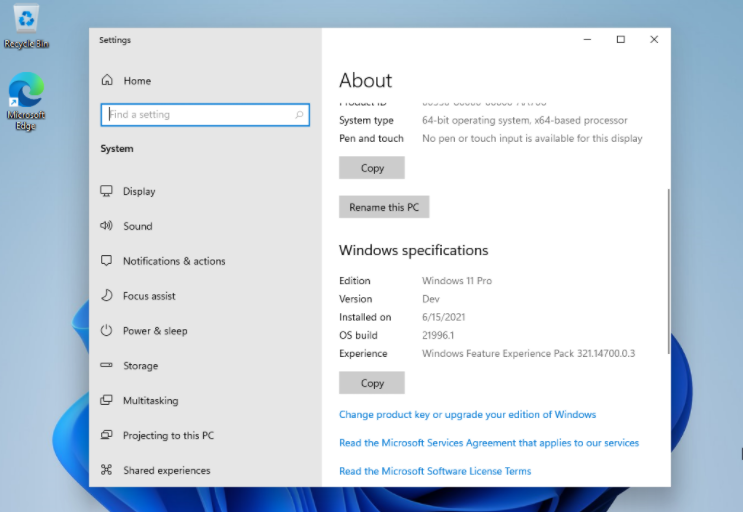This screenshot has width=744, height=512.
Task: Click the Storage drive icon
Action: coord(107,366)
